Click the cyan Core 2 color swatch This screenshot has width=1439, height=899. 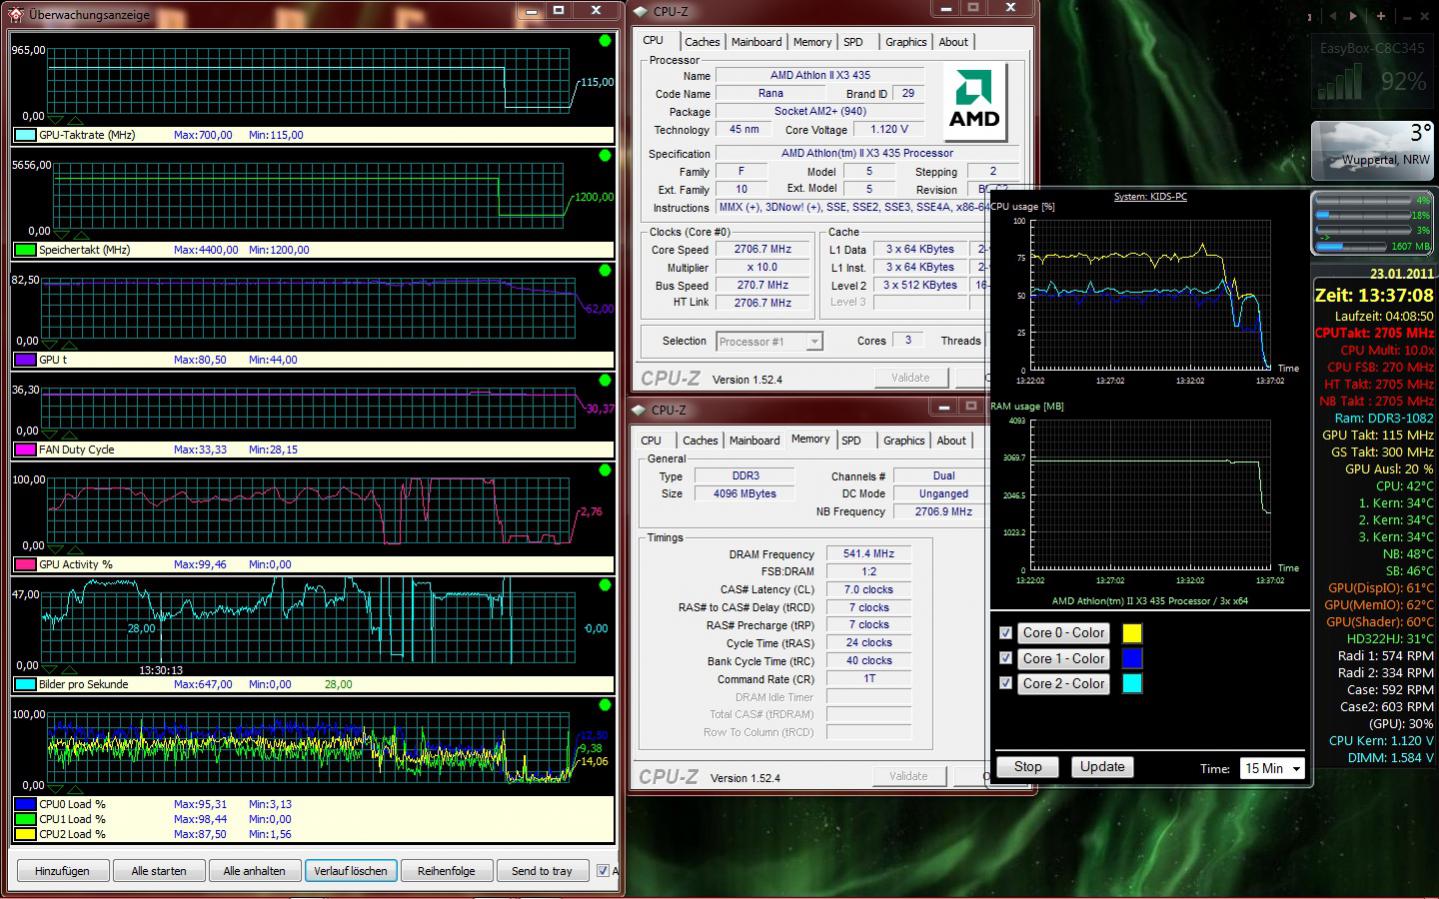(1132, 683)
